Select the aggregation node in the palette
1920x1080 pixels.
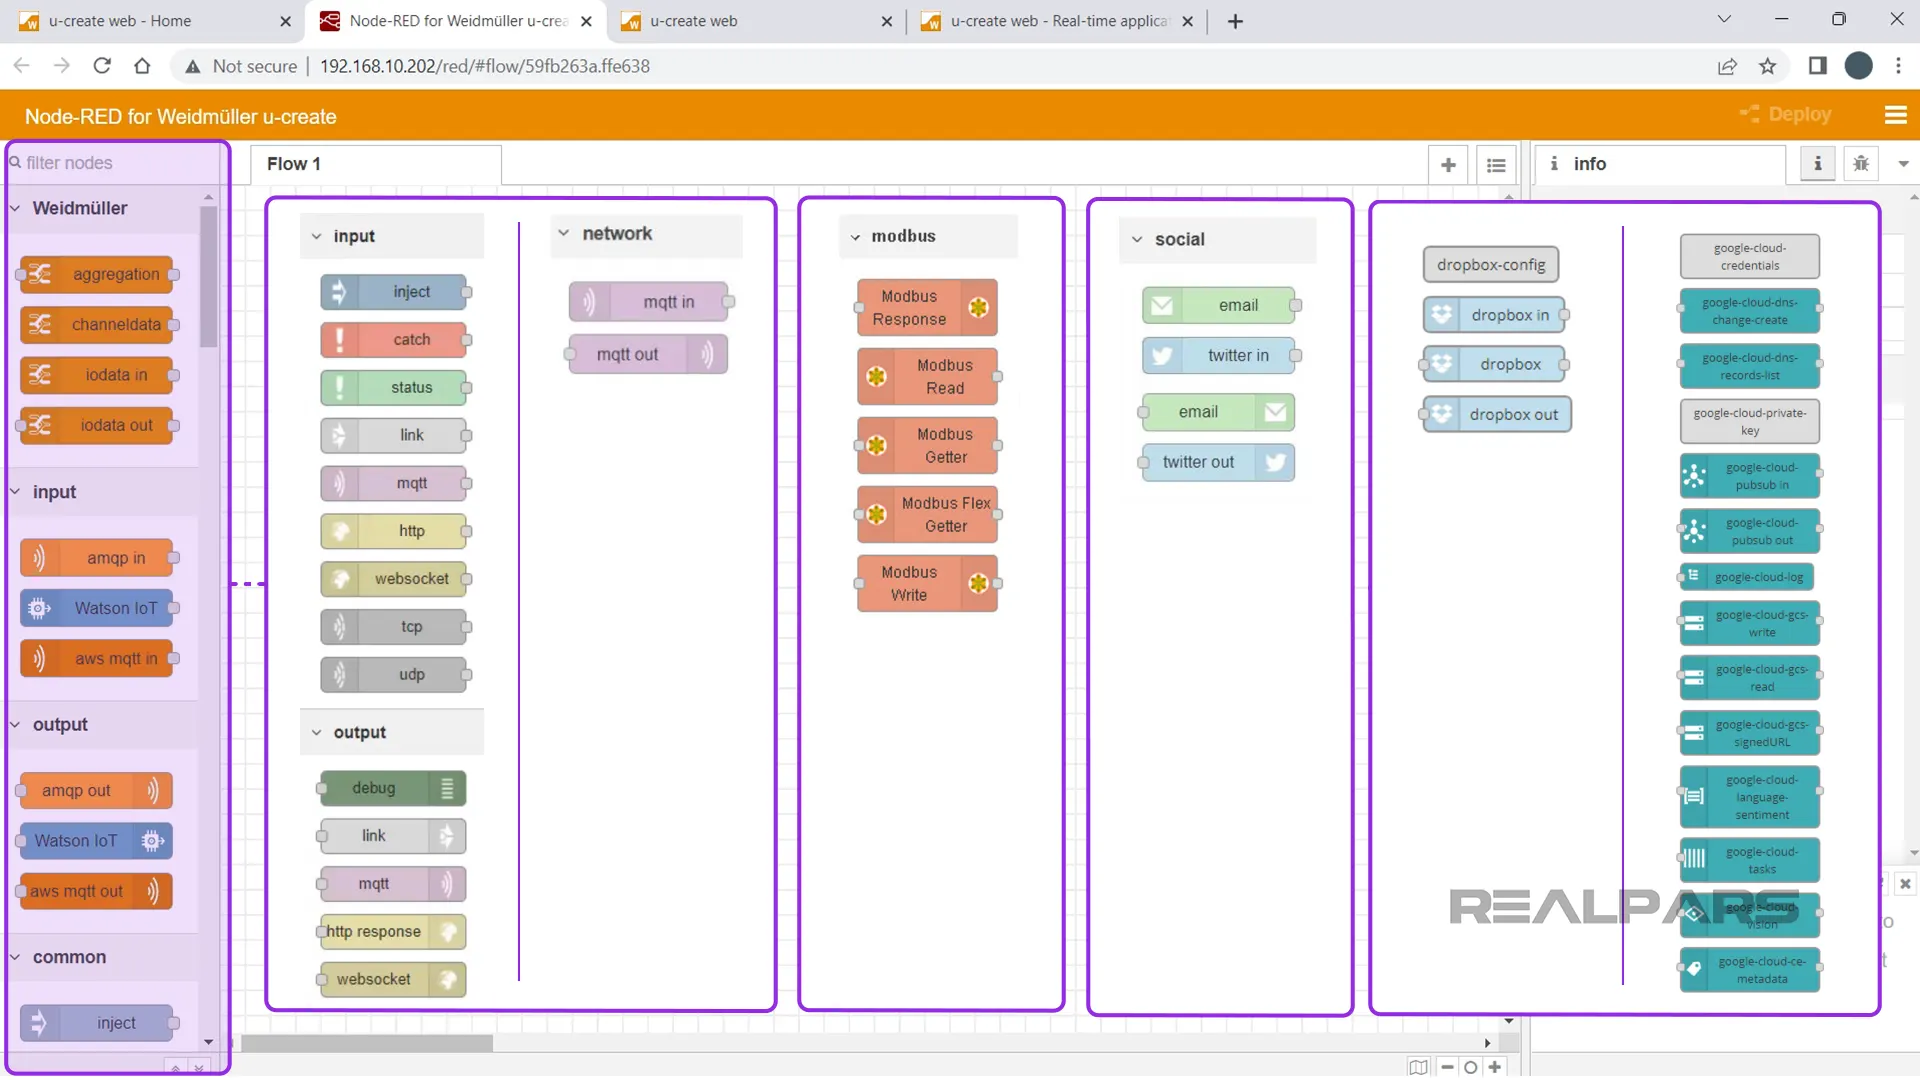click(x=97, y=274)
